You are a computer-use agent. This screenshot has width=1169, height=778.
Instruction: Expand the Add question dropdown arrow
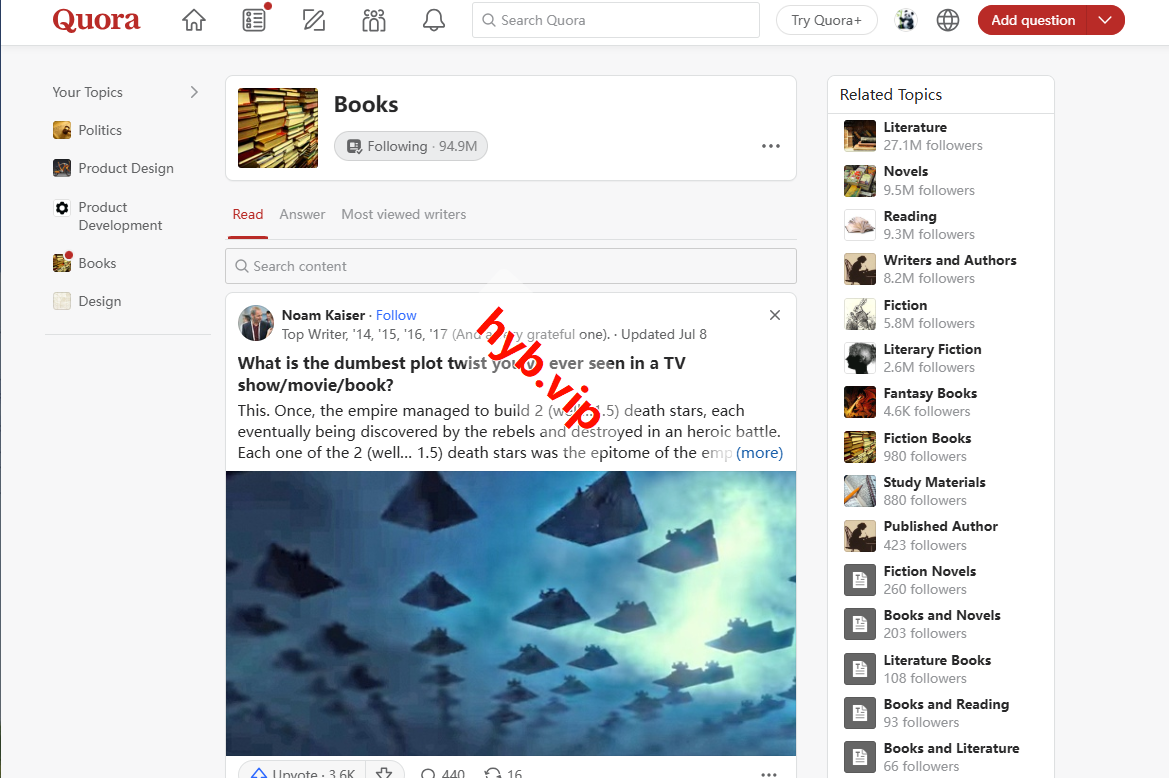[1104, 20]
